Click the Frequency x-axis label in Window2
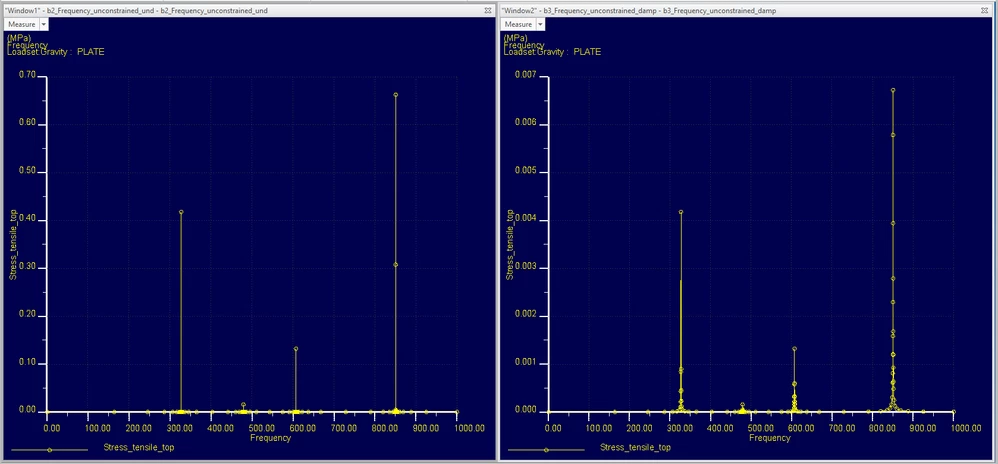 (x=770, y=438)
